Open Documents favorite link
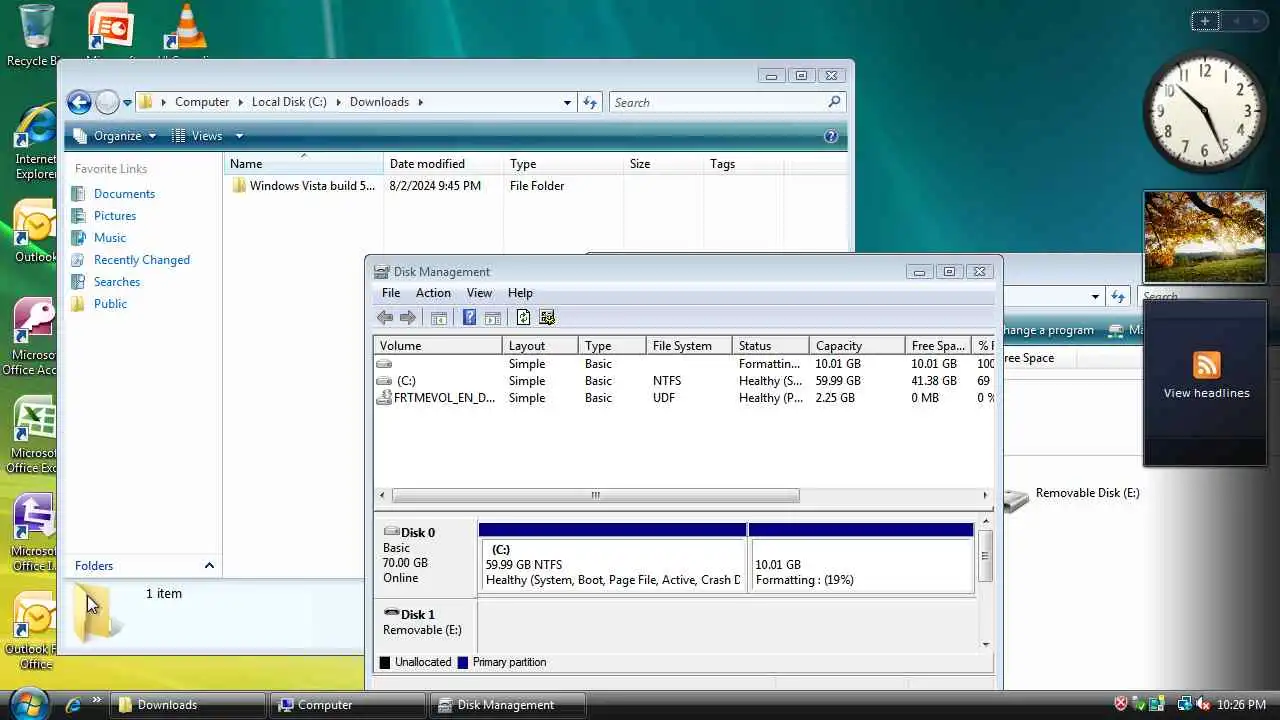 (124, 194)
